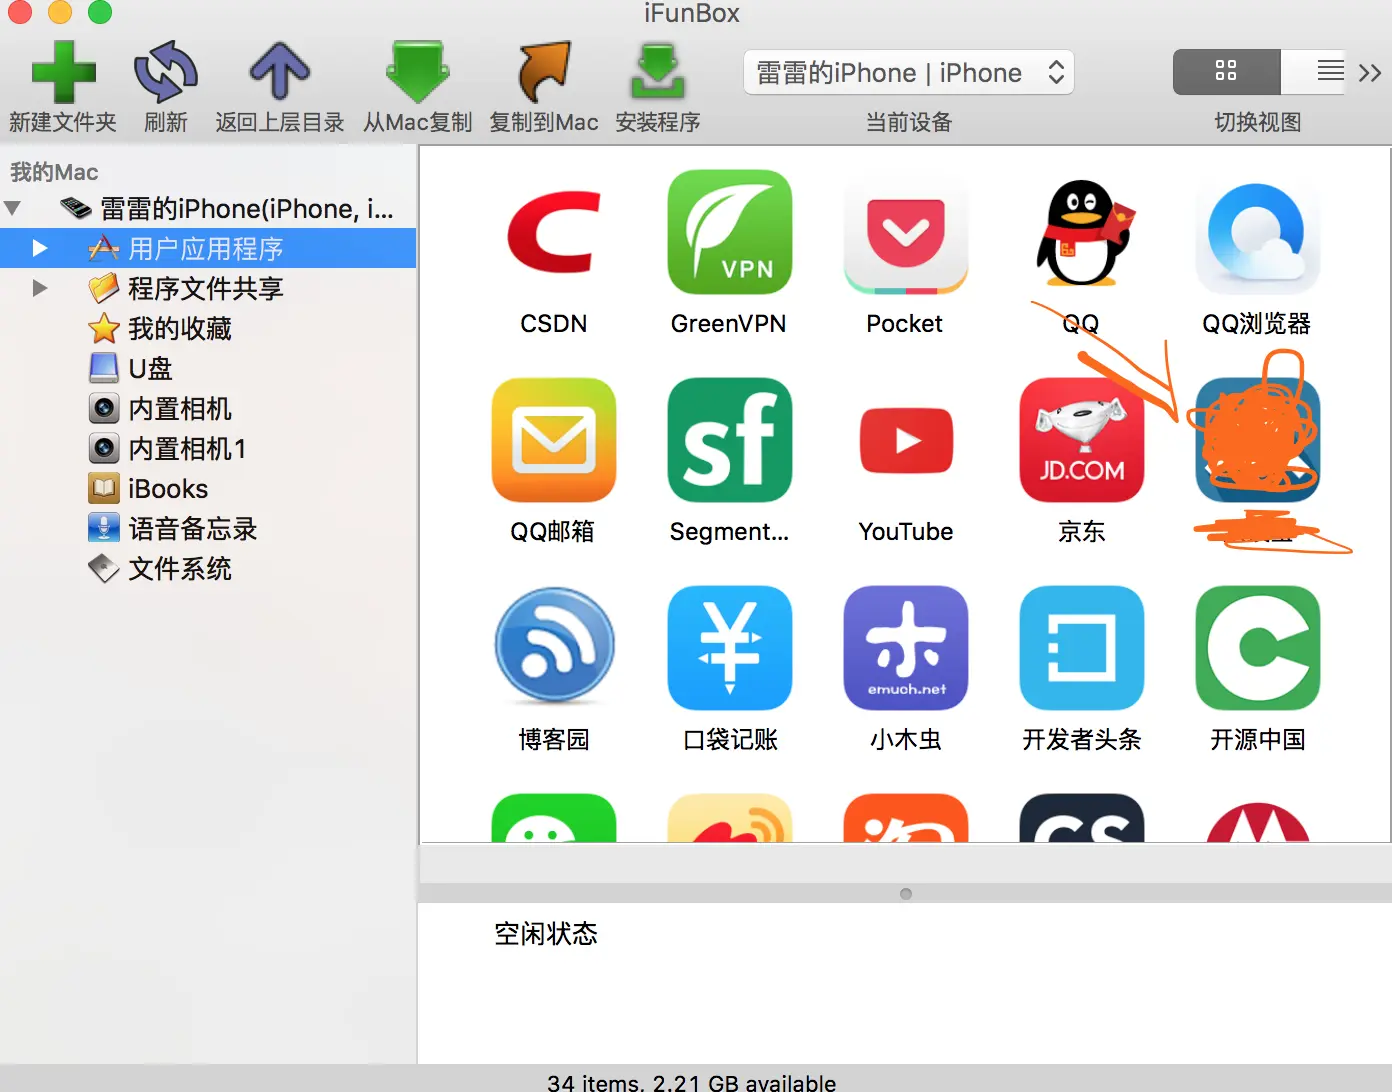Select the 口袋记账 app icon
Viewport: 1392px width, 1092px height.
point(730,648)
